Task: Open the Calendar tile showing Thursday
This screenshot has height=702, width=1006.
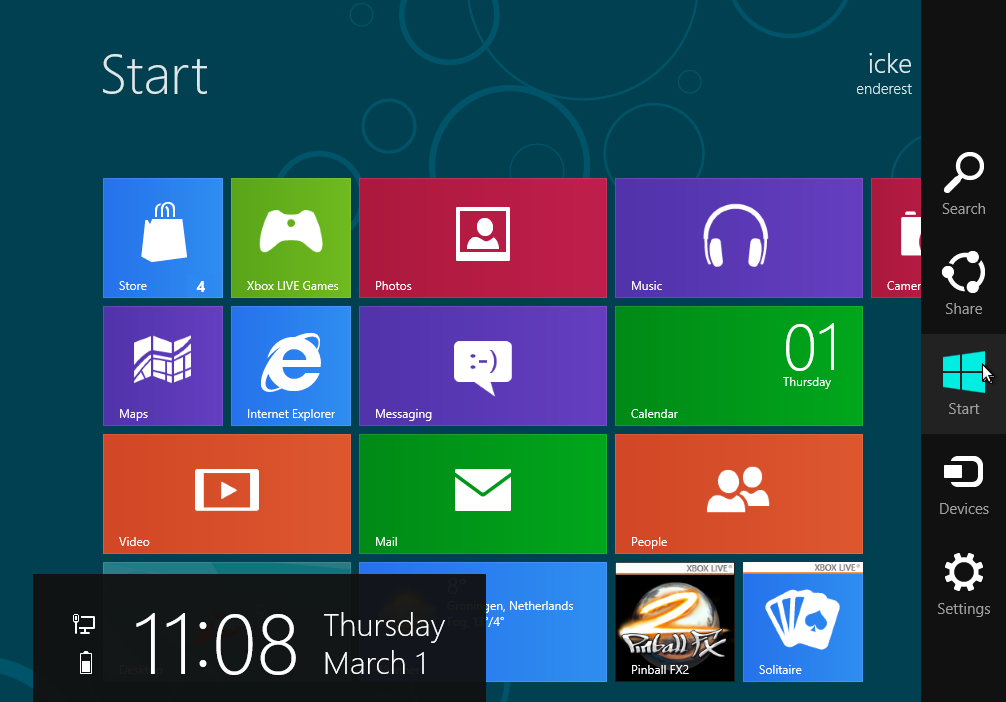Action: coord(738,365)
